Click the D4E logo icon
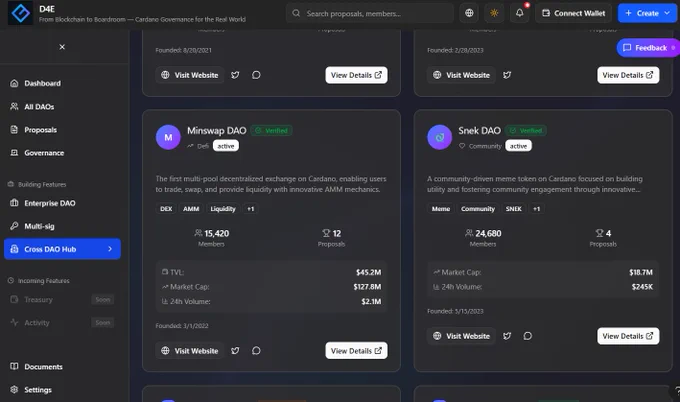This screenshot has width=680, height=402. click(20, 13)
